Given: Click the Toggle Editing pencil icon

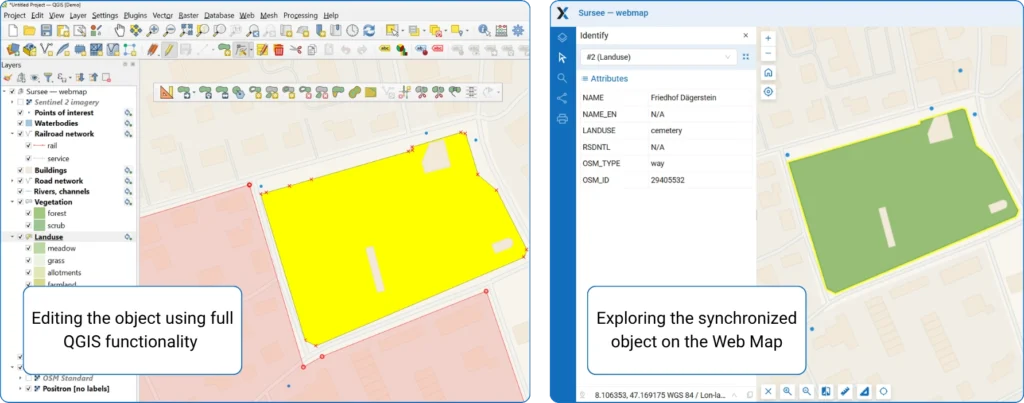Looking at the screenshot, I should [x=170, y=49].
